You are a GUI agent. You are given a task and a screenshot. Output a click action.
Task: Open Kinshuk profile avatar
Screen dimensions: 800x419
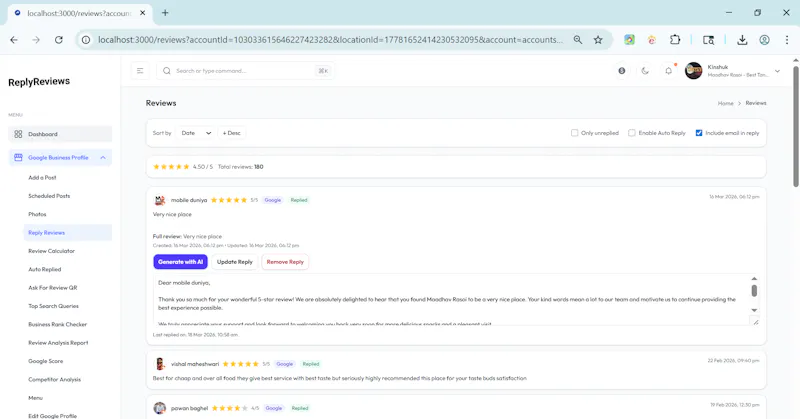pos(693,71)
